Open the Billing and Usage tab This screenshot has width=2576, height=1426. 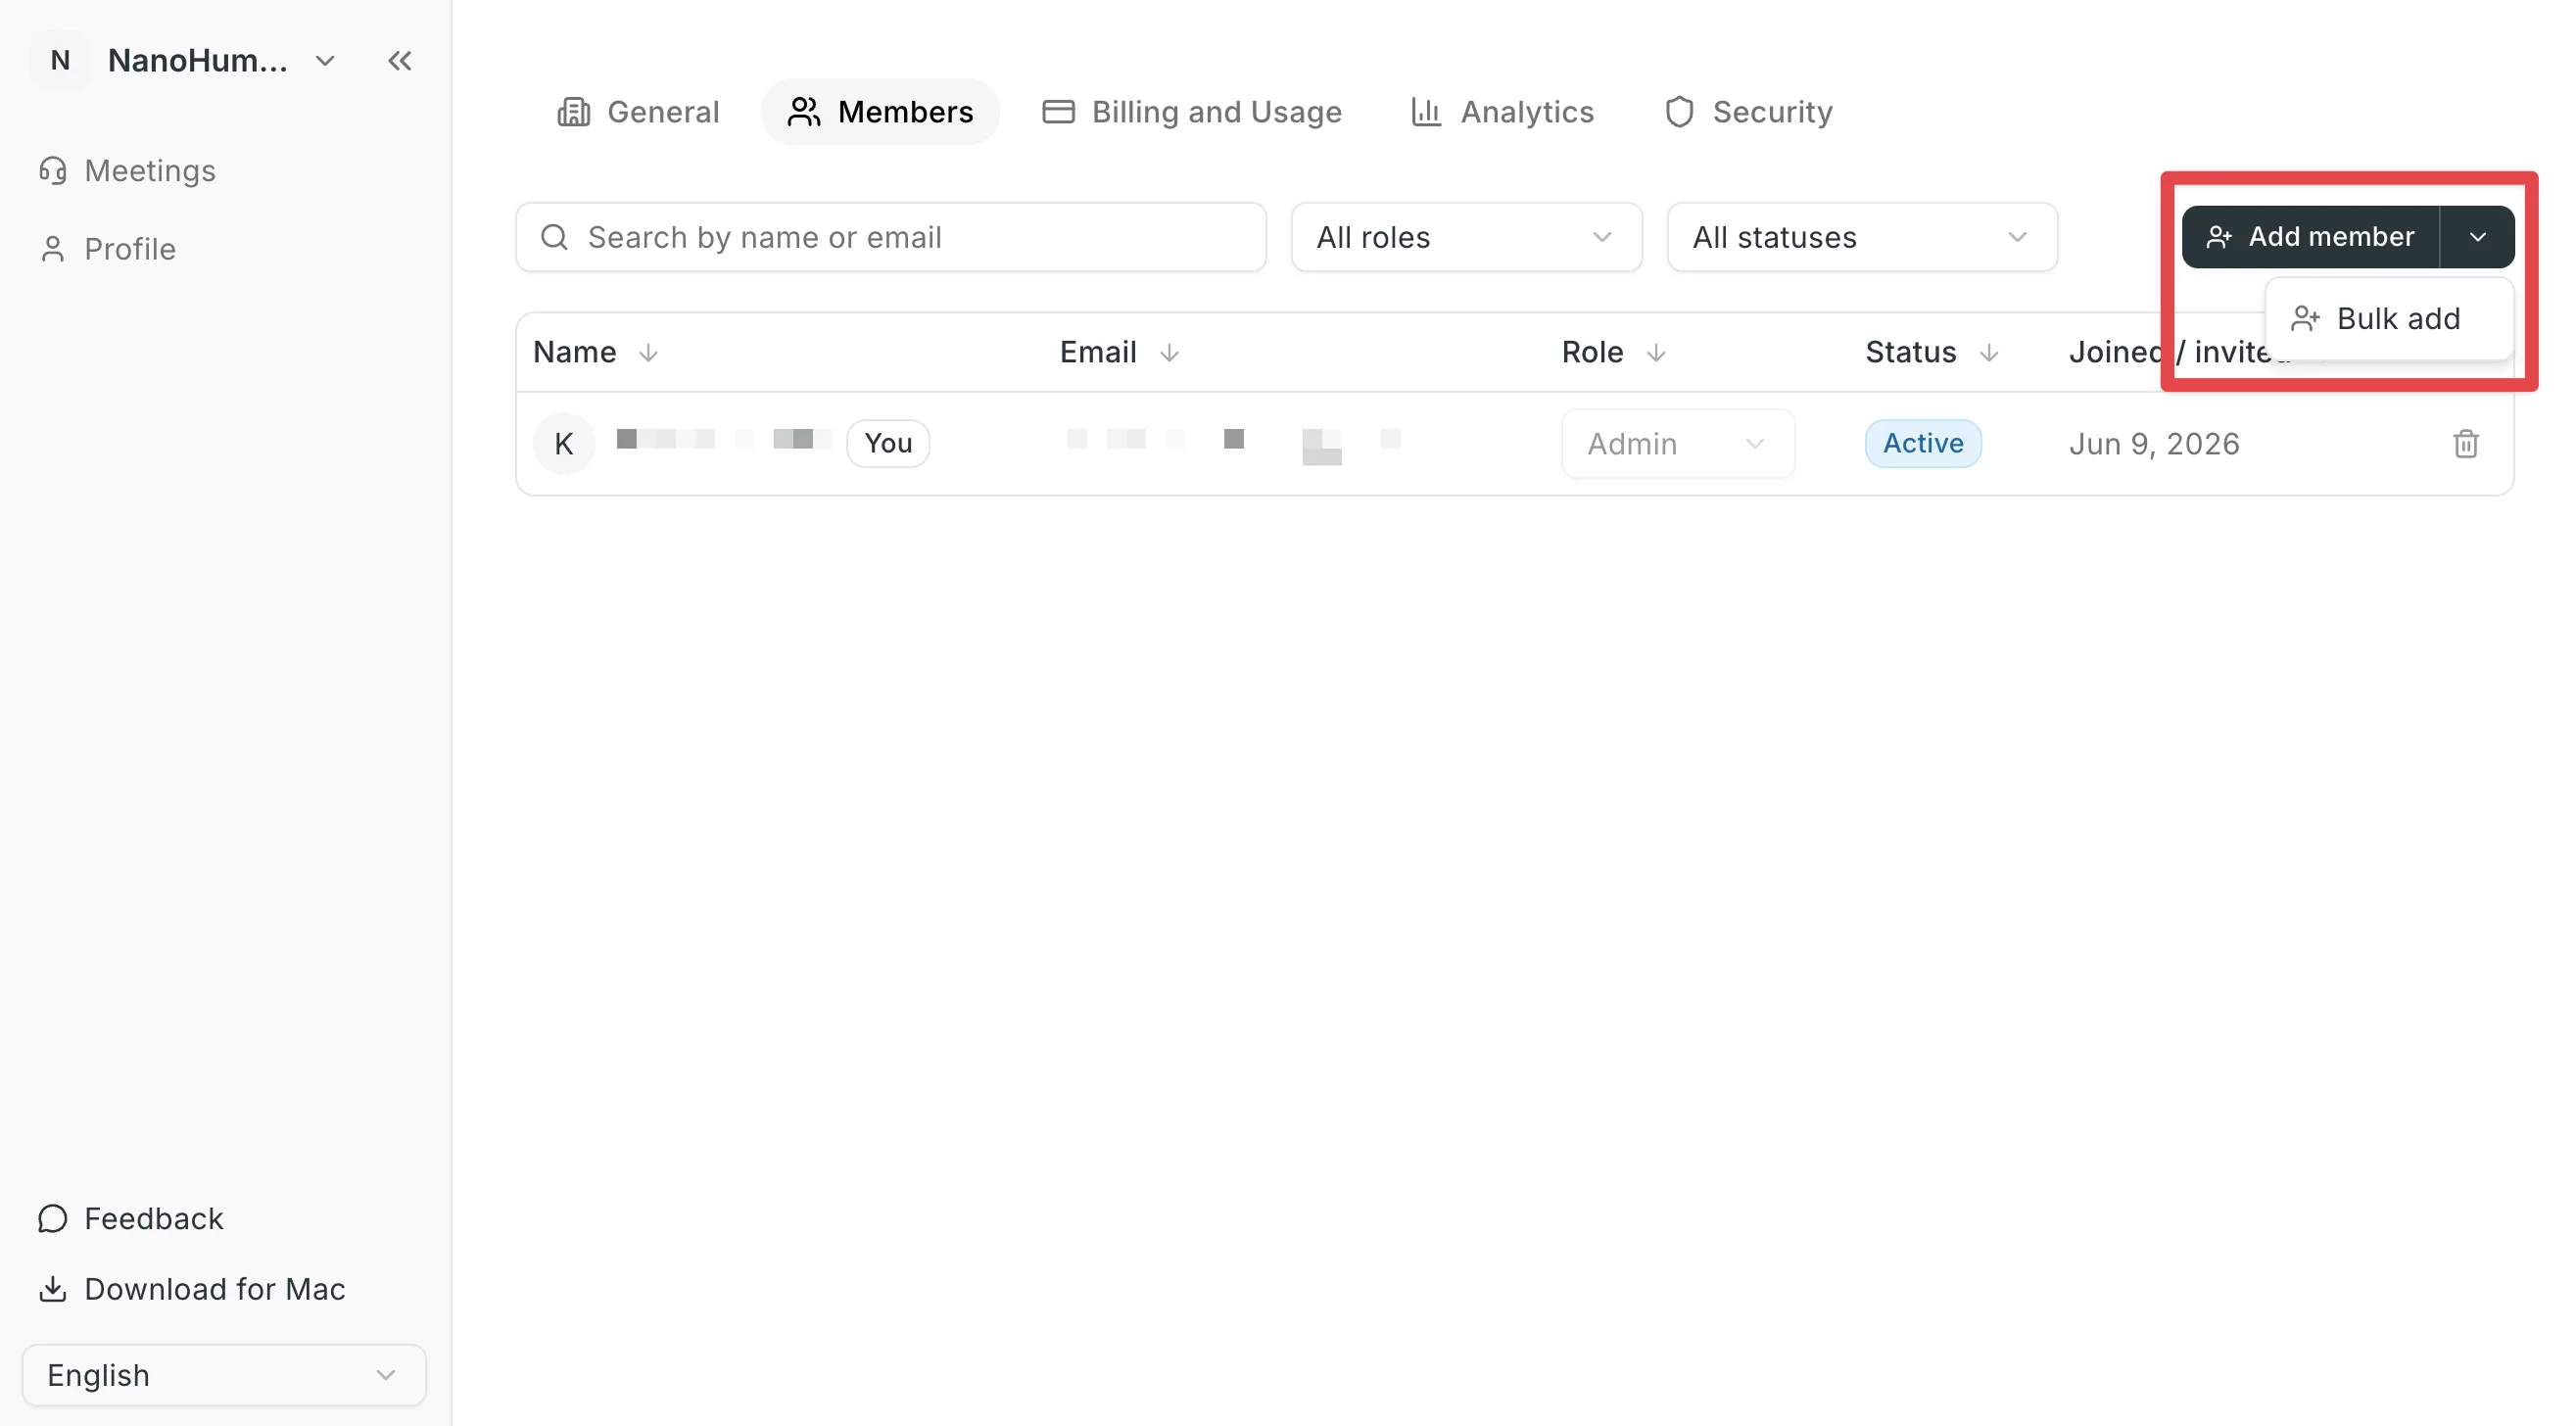pos(1192,112)
